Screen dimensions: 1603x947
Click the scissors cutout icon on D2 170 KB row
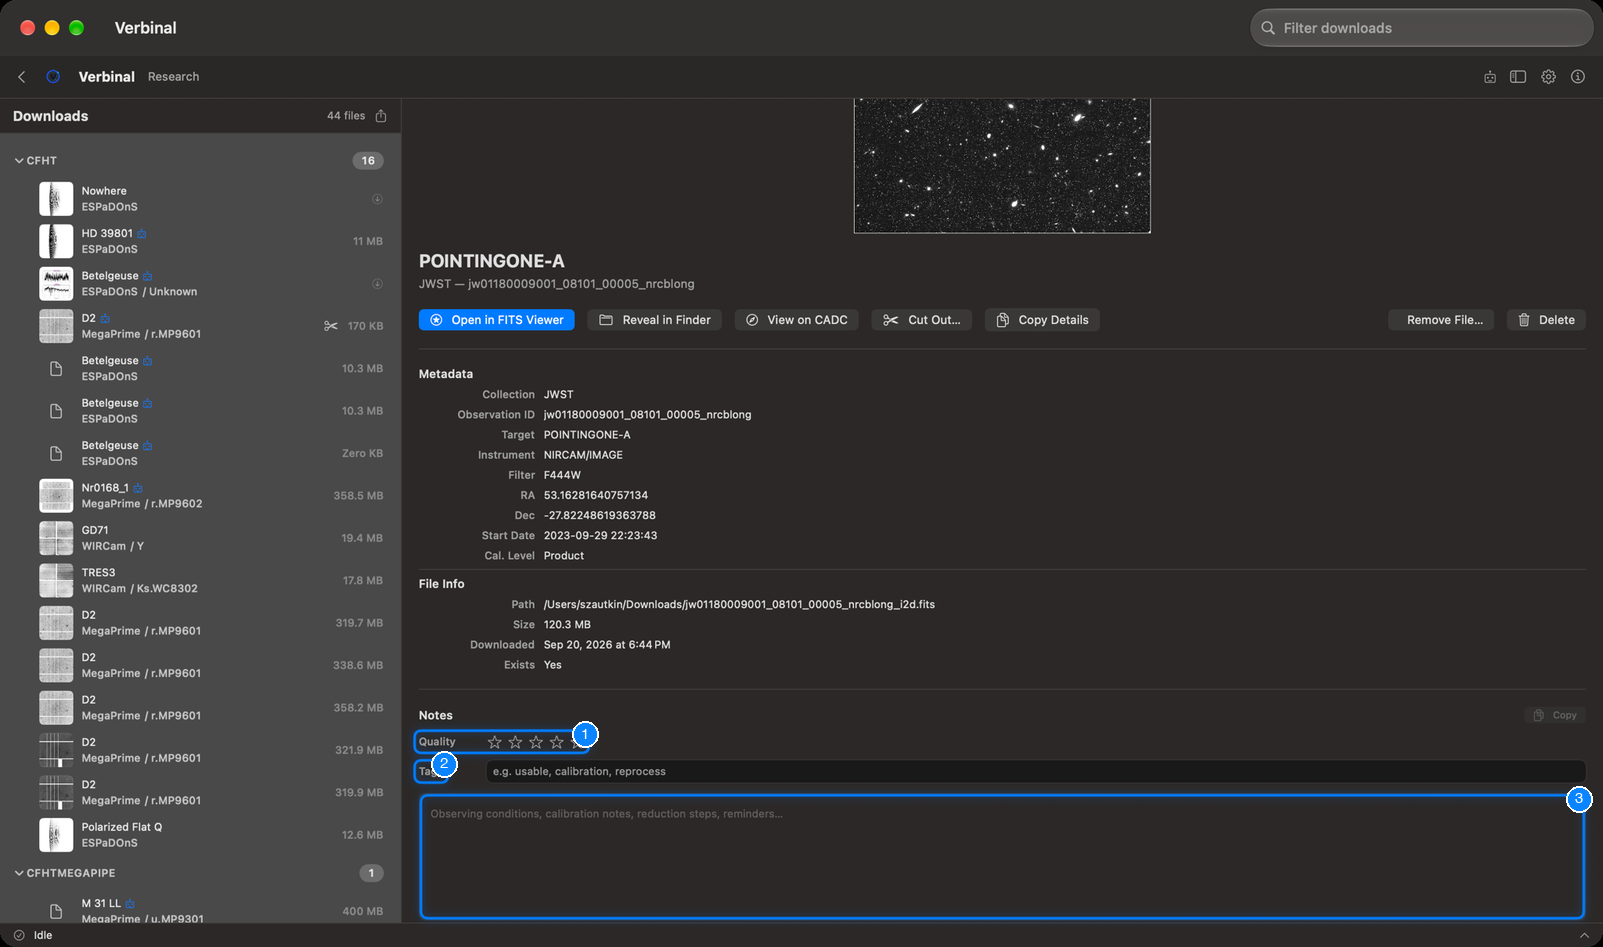[x=331, y=326]
